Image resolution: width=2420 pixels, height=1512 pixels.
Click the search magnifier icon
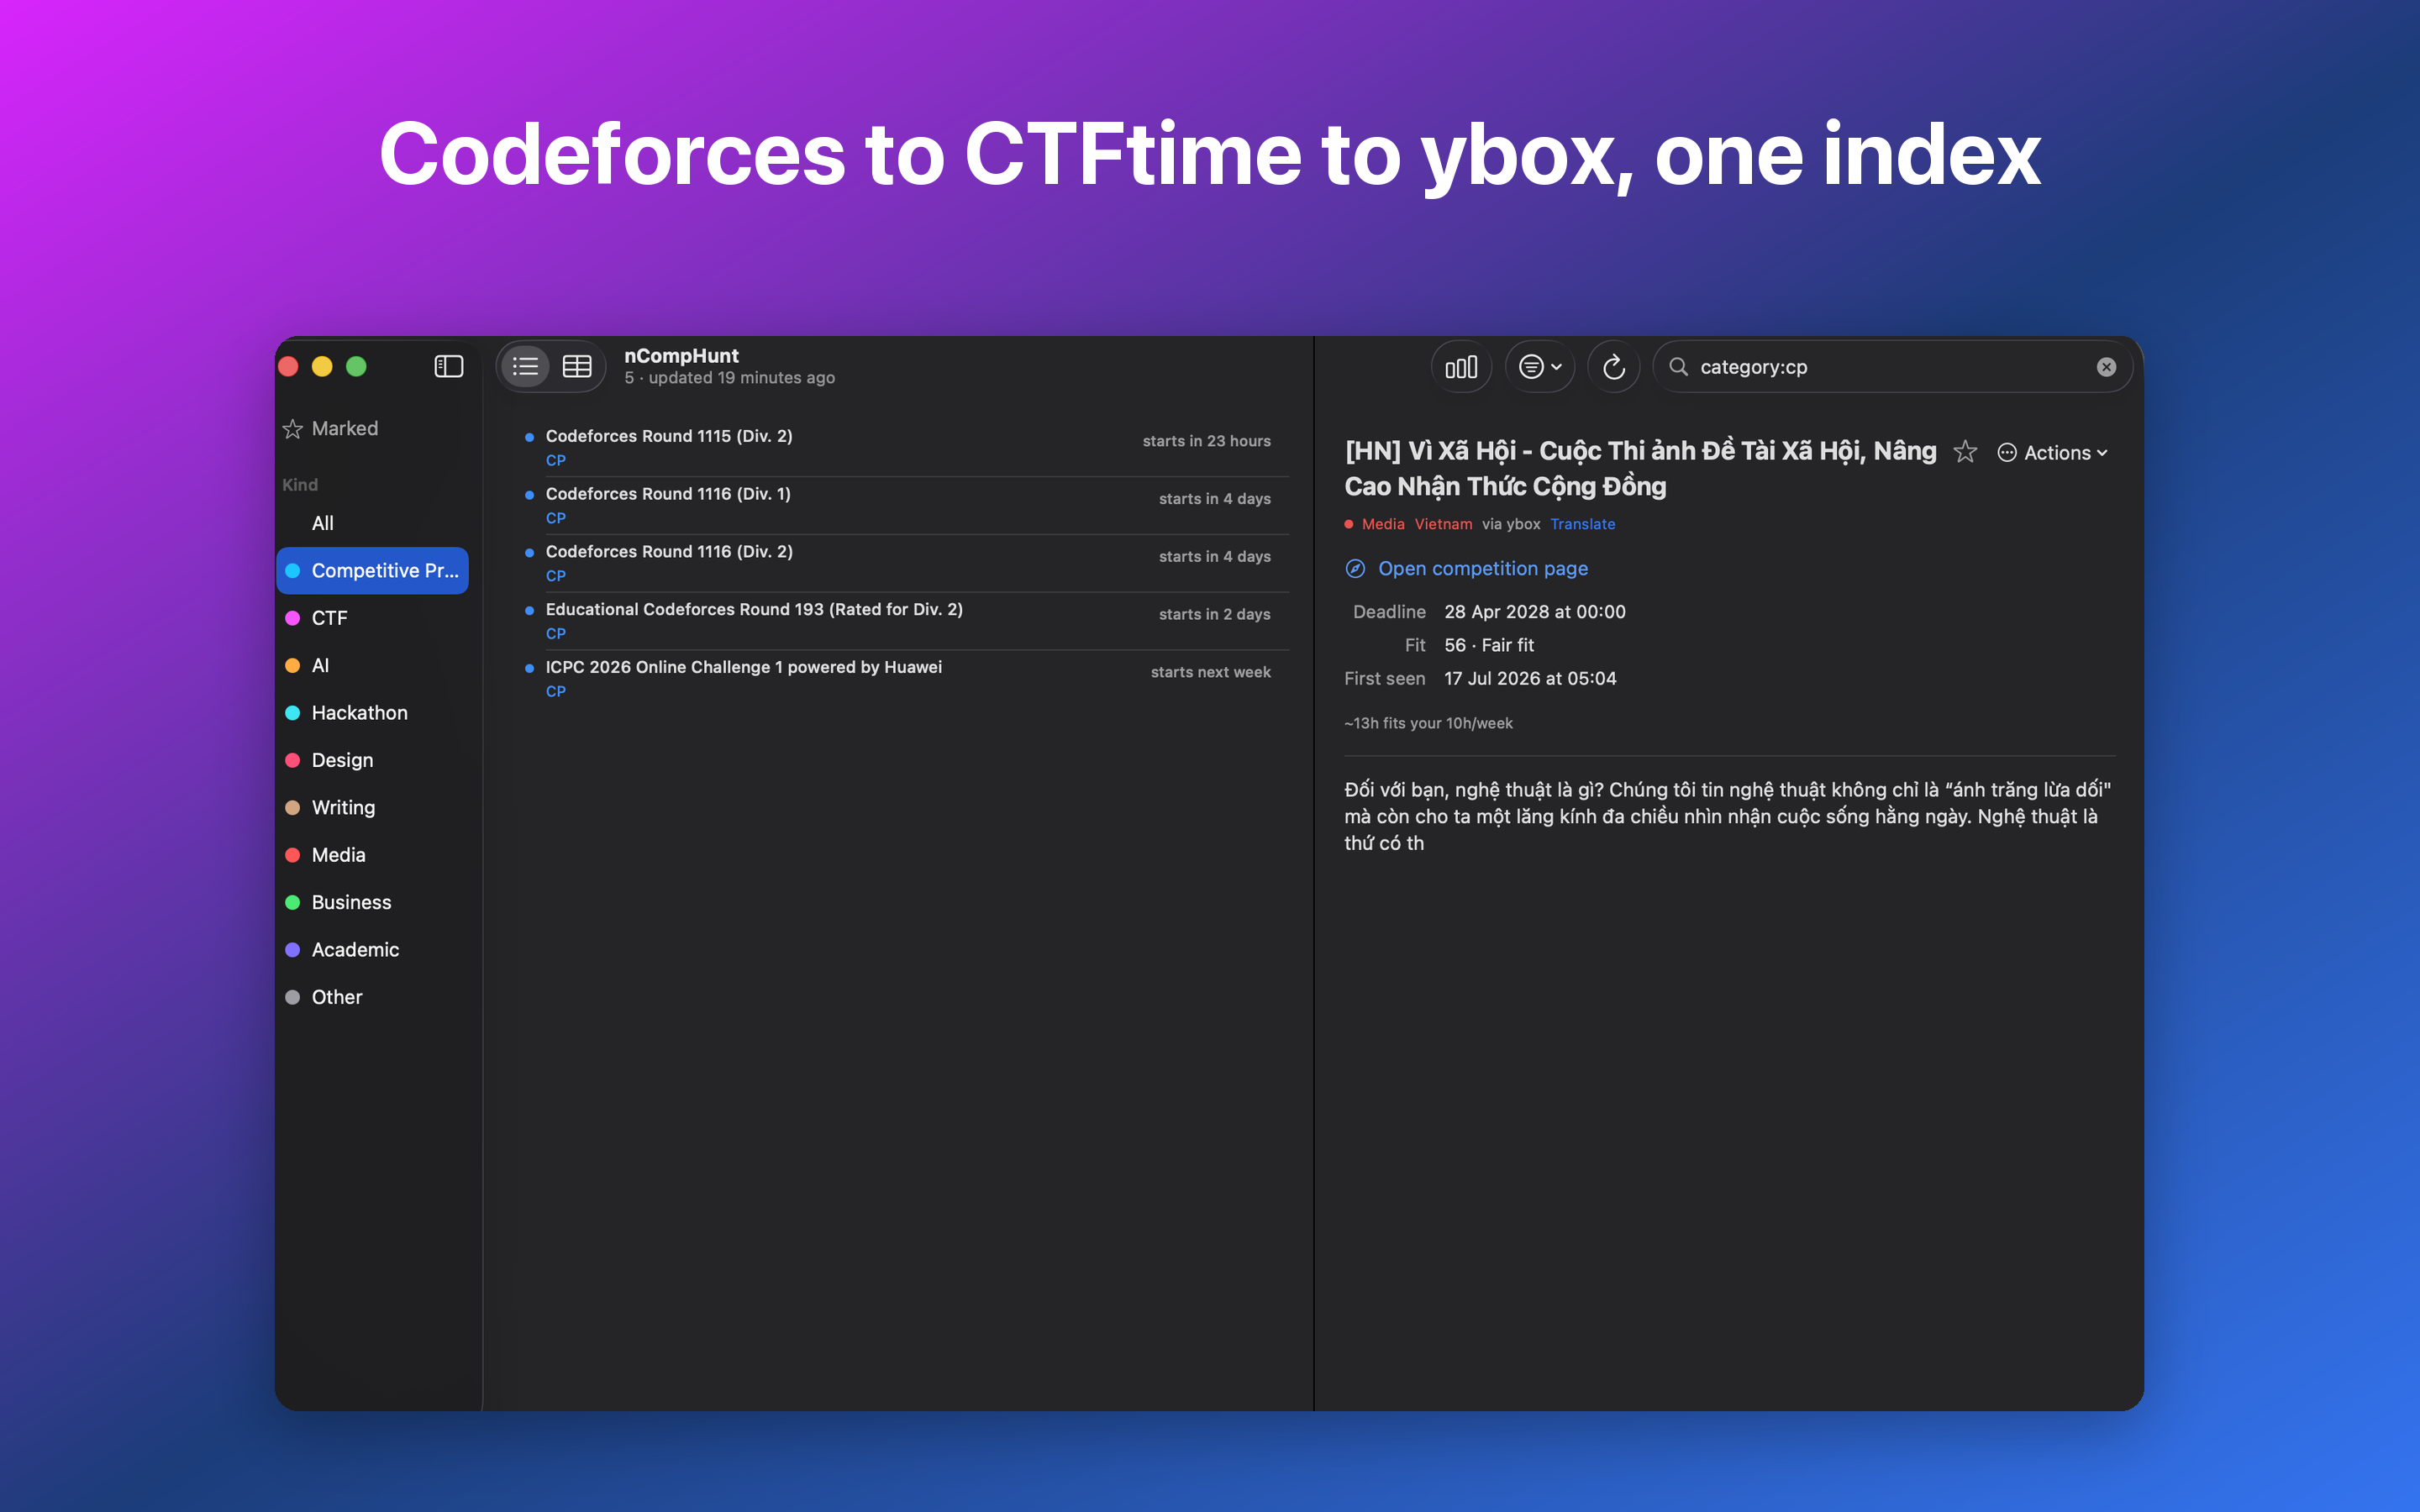pyautogui.click(x=1679, y=367)
